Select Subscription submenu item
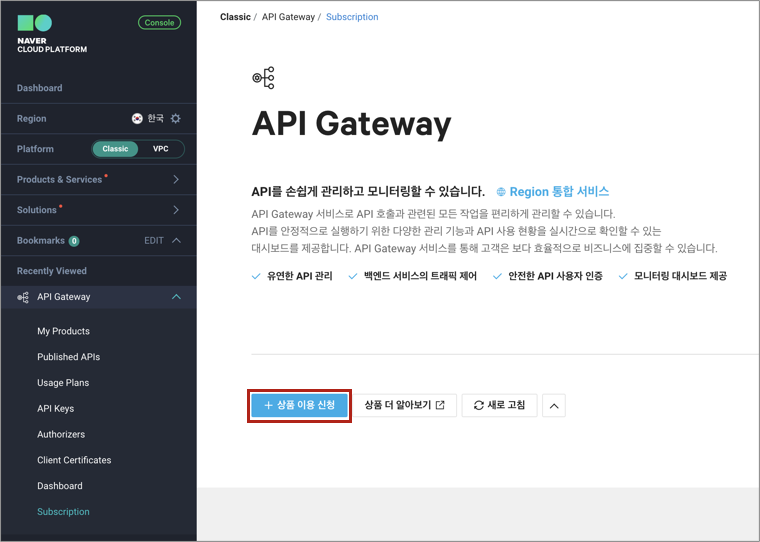 (63, 511)
